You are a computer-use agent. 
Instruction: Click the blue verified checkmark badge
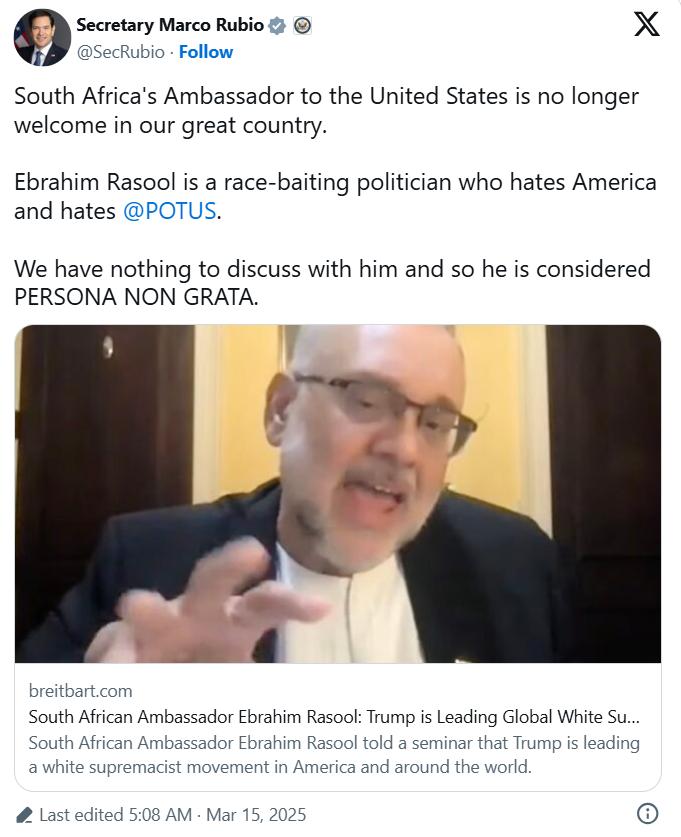click(276, 25)
